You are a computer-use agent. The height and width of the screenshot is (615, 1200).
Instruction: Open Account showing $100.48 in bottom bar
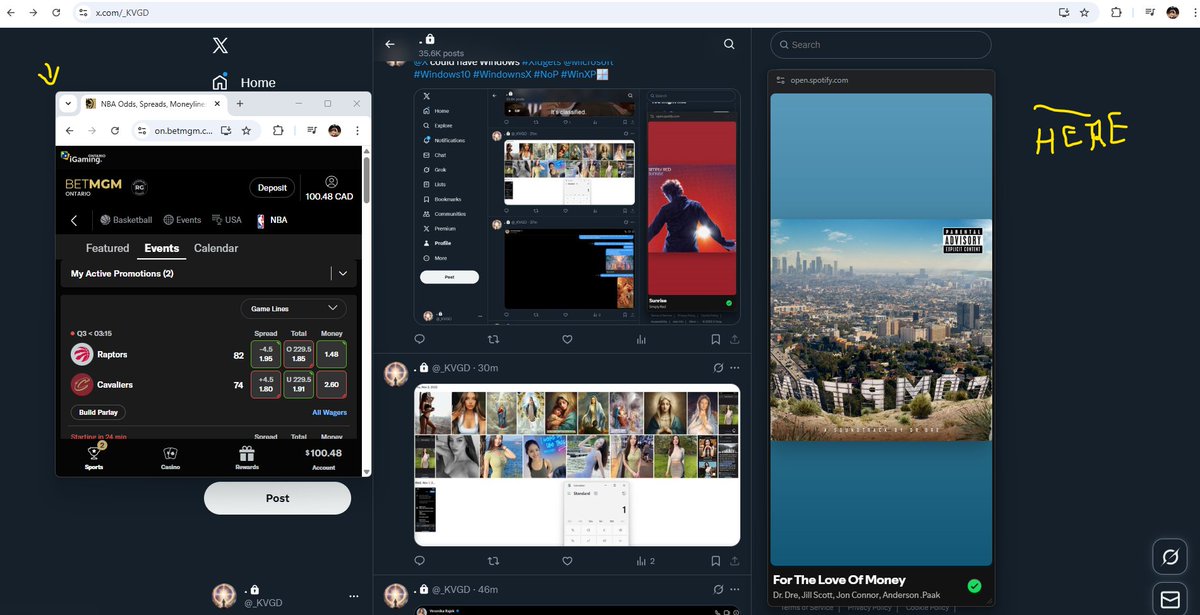(x=324, y=458)
